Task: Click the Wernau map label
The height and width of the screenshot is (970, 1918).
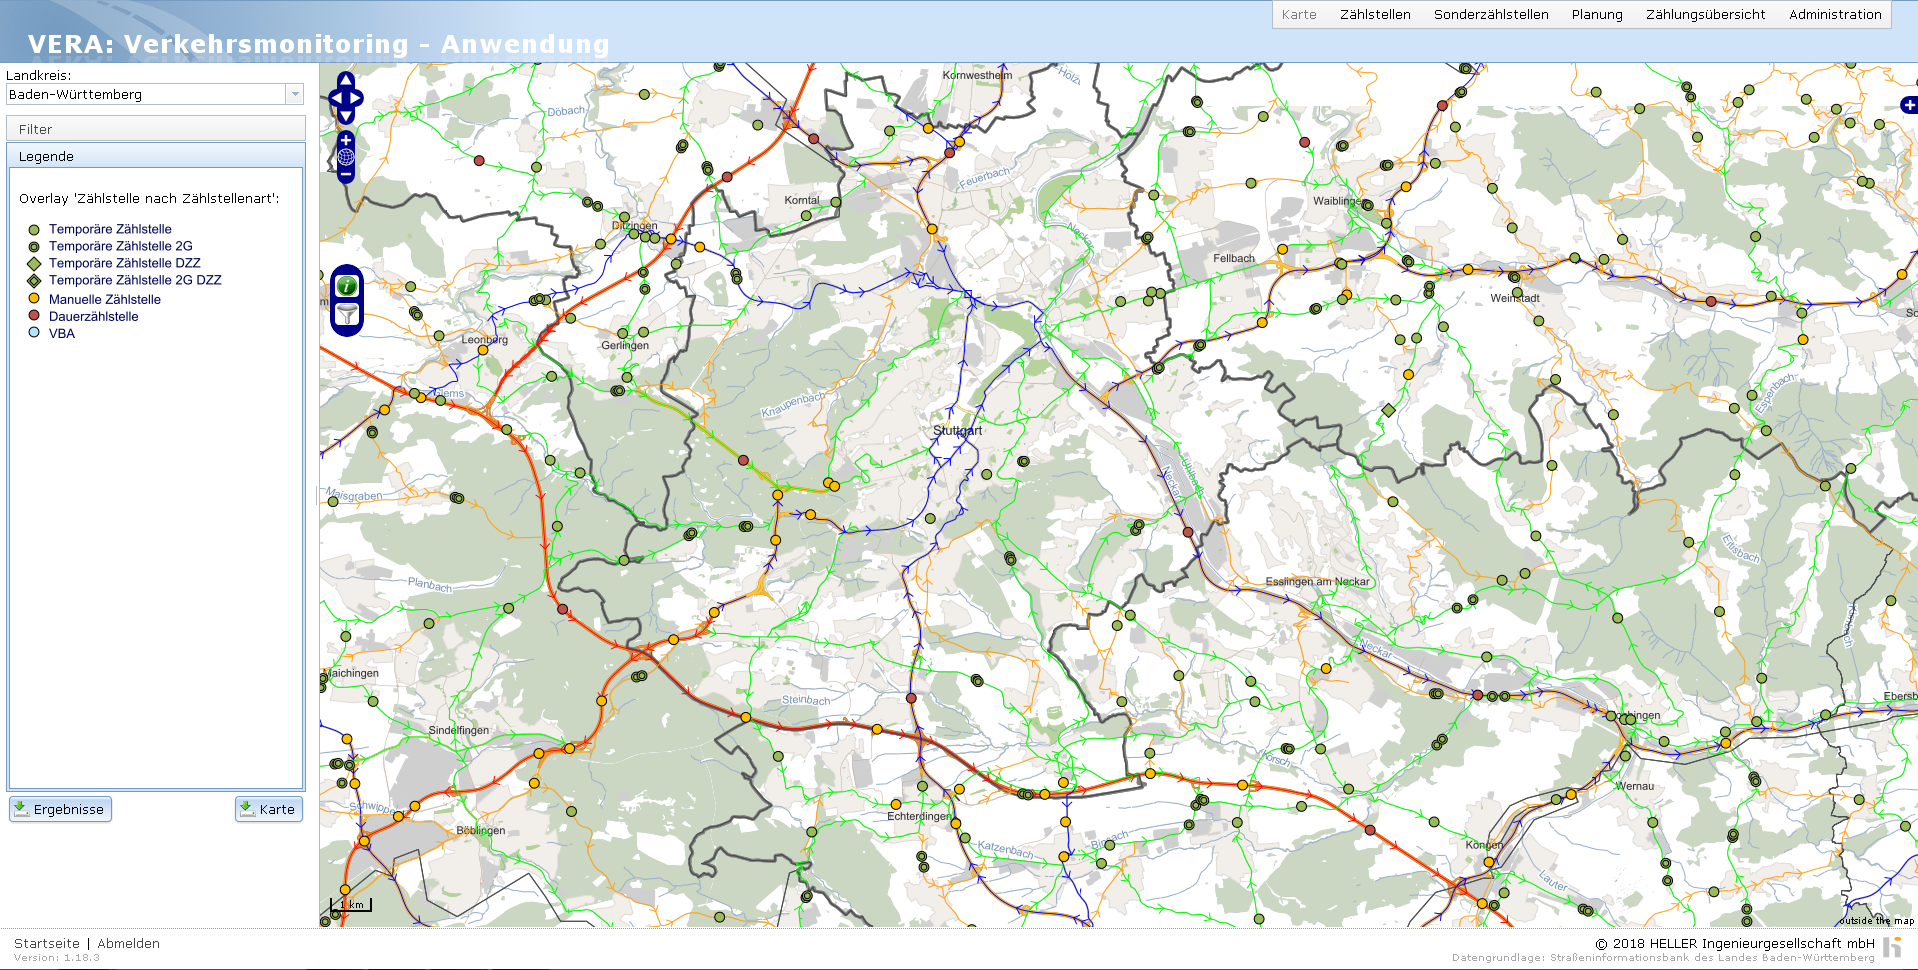Action: tap(1634, 786)
